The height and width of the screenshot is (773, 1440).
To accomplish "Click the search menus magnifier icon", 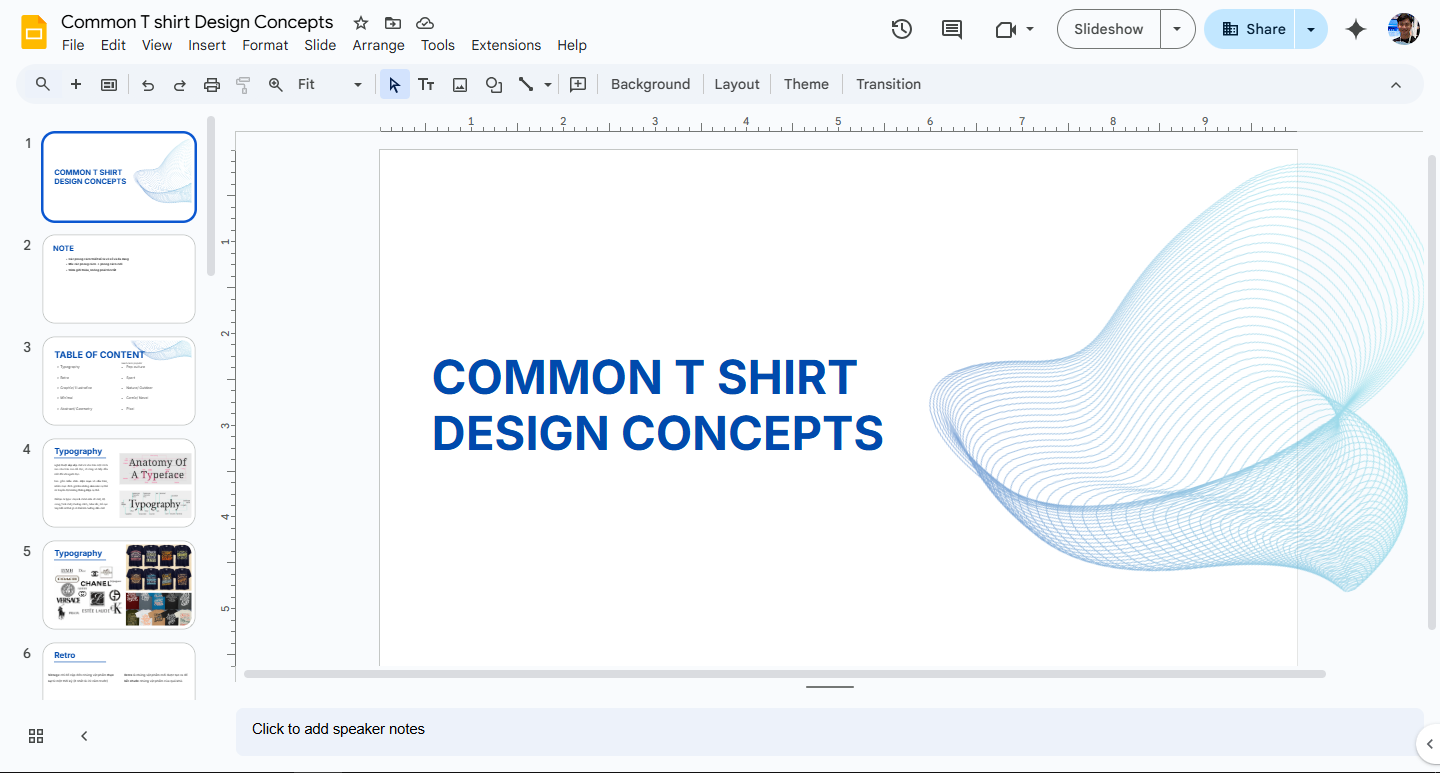I will 43,84.
